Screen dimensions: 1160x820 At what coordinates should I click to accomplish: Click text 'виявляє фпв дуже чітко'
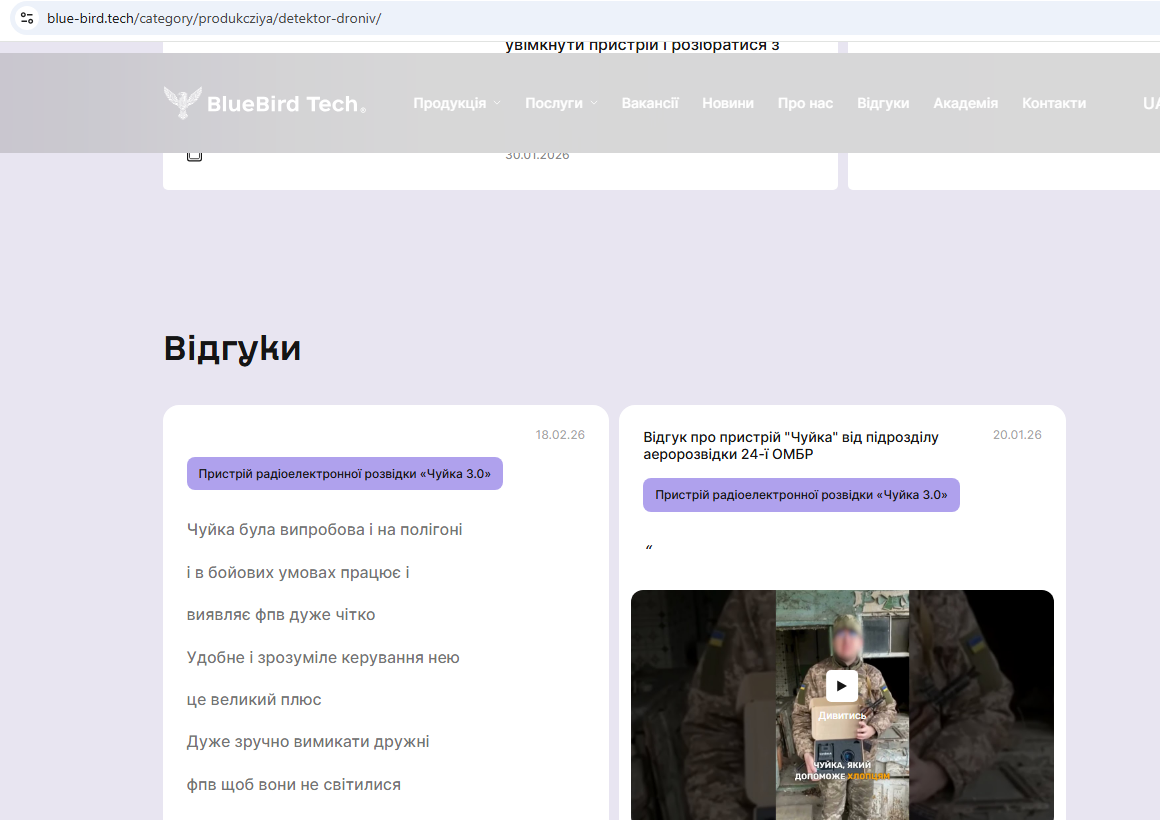(x=281, y=615)
